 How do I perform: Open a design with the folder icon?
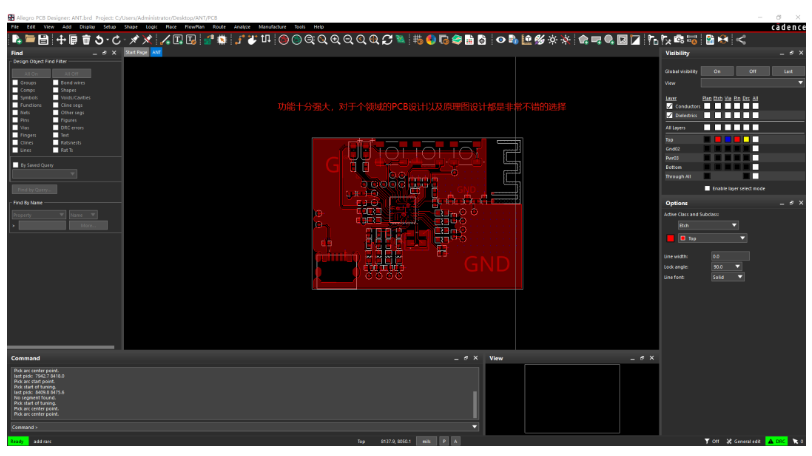[x=30, y=40]
